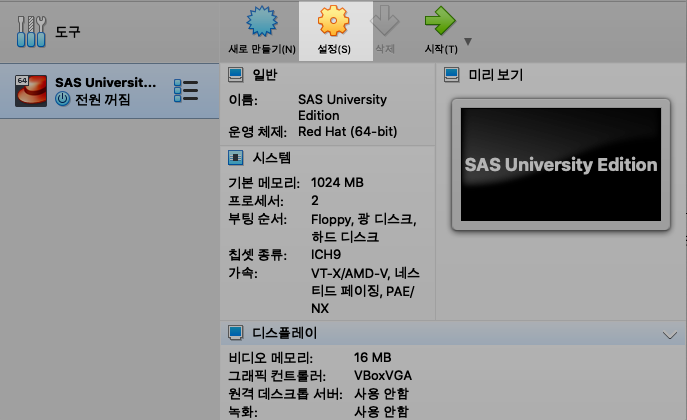Screen dimensions: 687x420
Task: Click the 기본 메모리 label
Action: point(264,183)
